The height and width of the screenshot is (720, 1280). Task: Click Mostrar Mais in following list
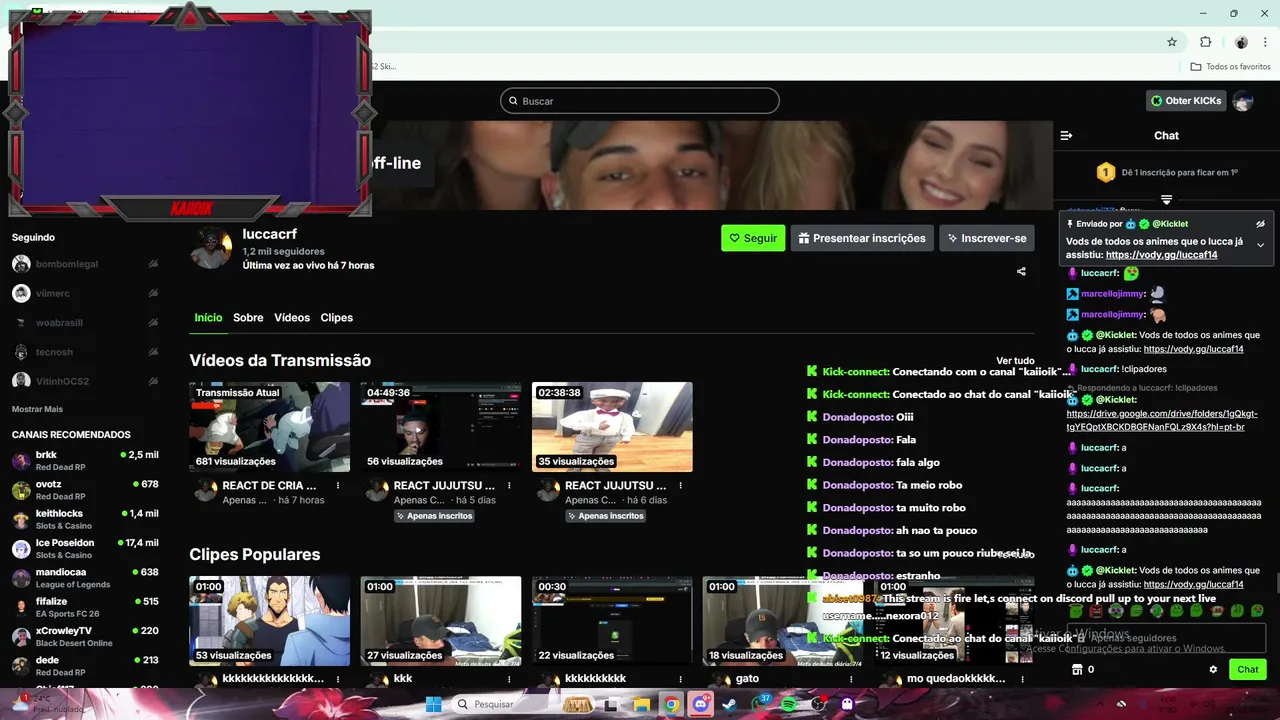(37, 409)
